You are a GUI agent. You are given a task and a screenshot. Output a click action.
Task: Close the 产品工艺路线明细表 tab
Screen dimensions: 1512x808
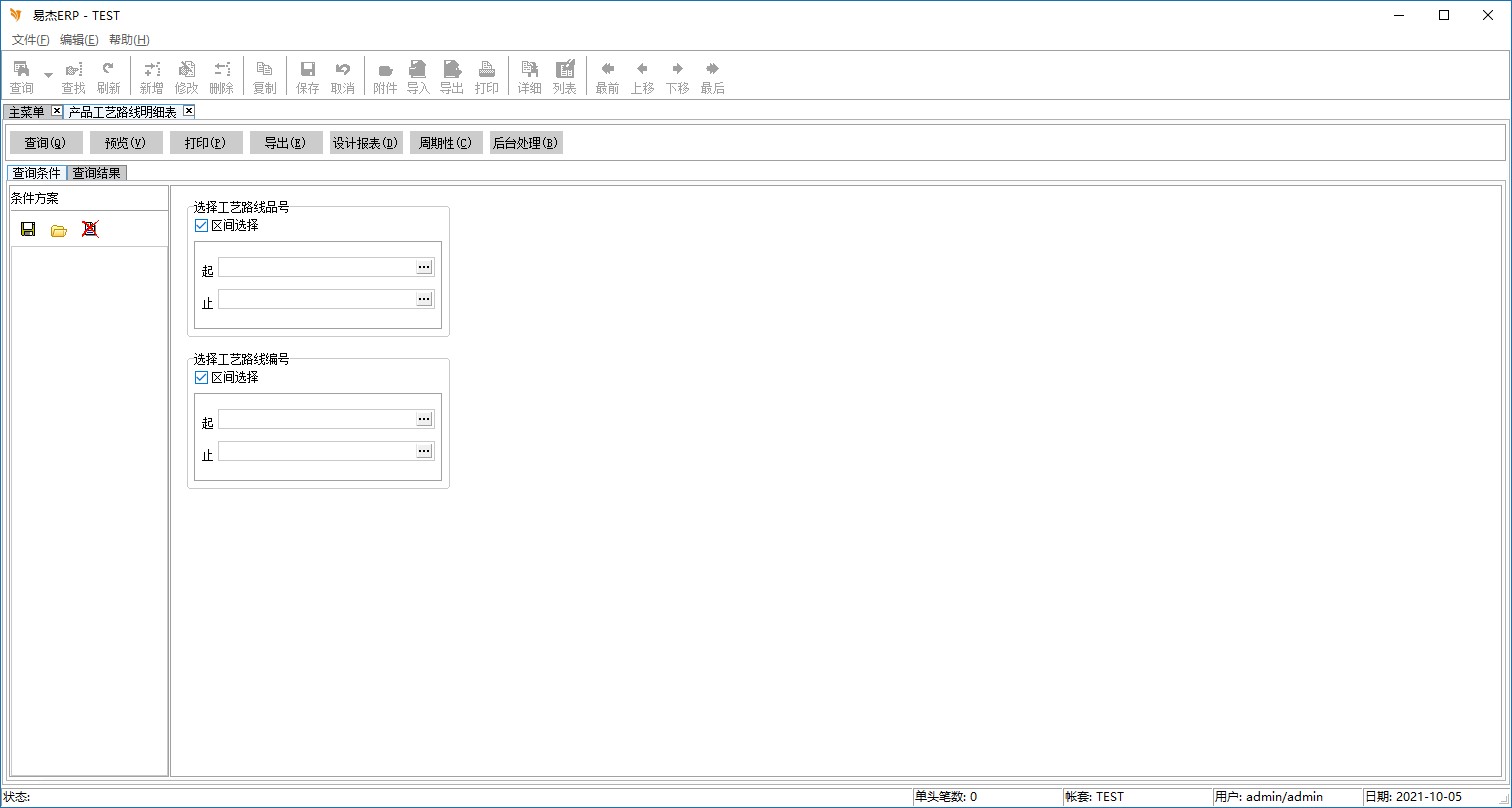pos(188,111)
